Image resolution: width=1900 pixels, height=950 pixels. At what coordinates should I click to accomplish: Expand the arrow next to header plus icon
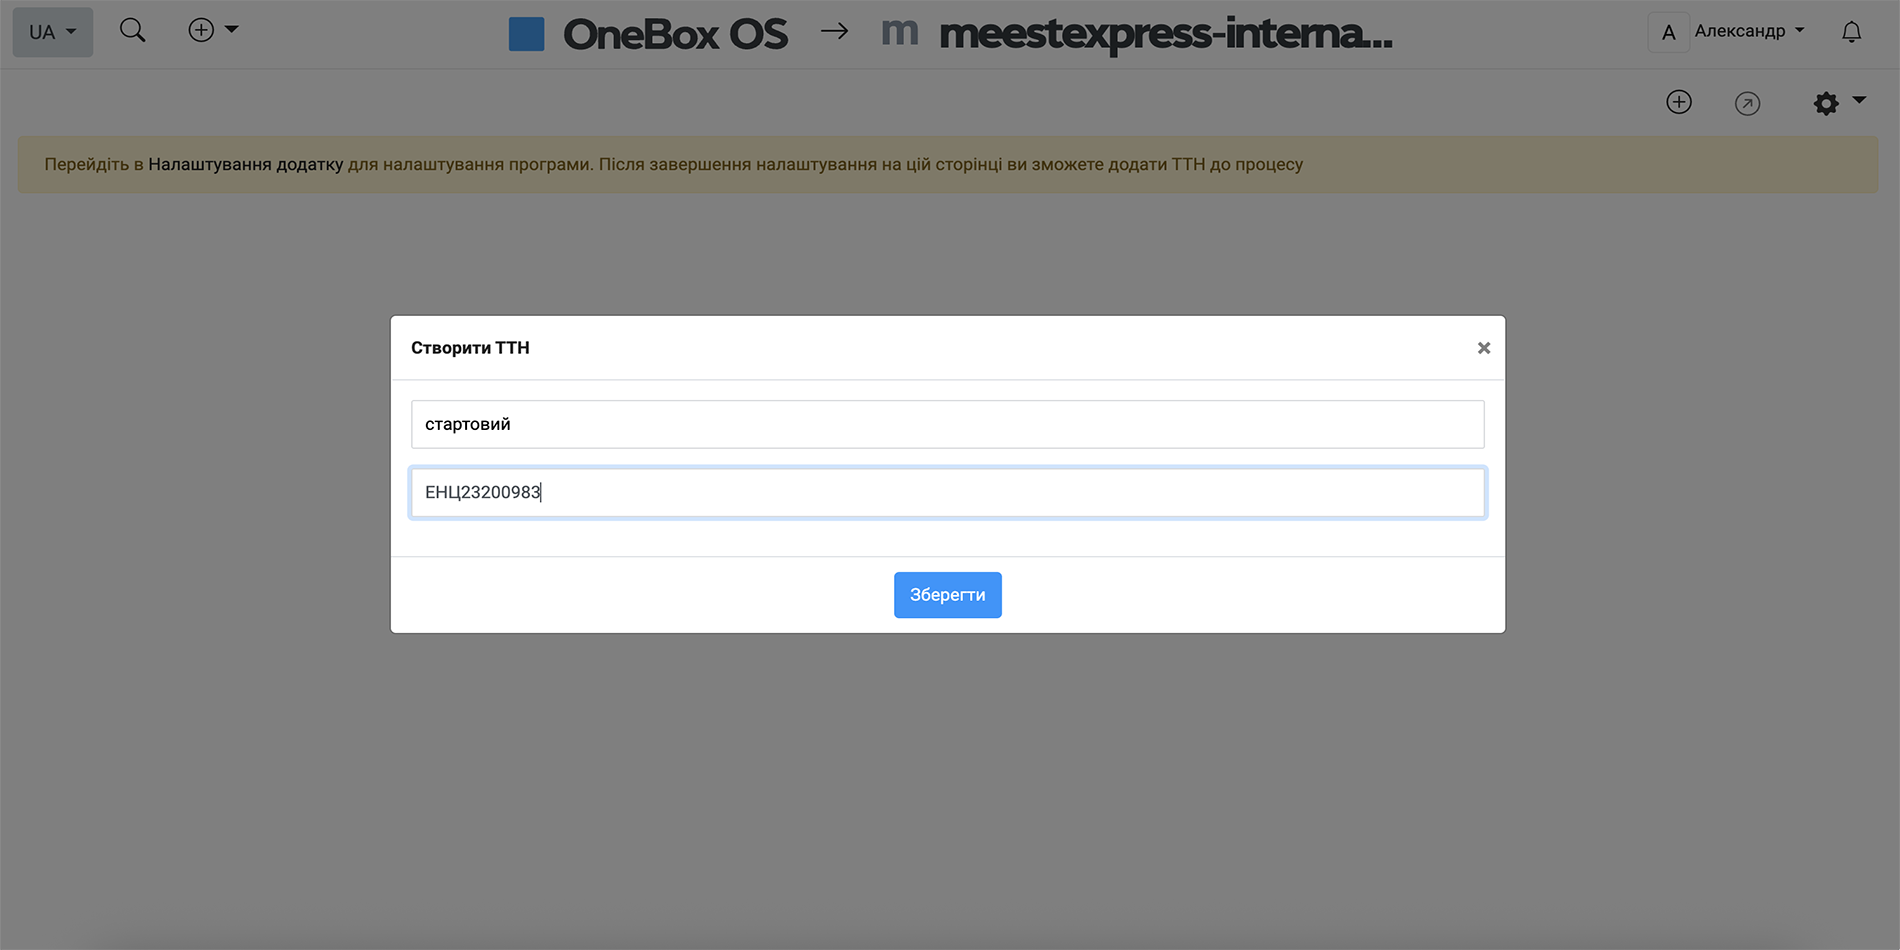pos(232,30)
